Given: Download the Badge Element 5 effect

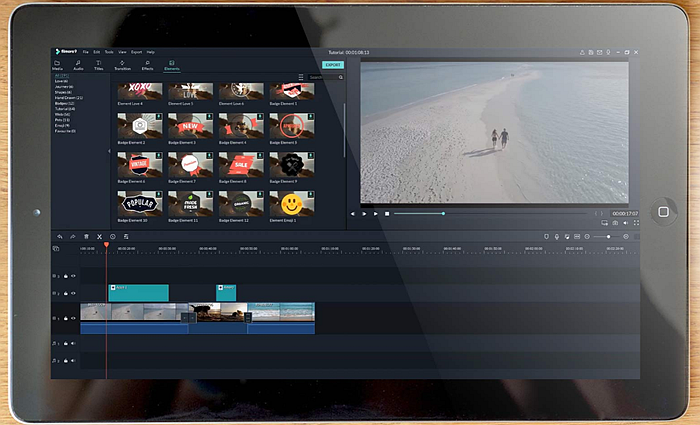Looking at the screenshot, I should pos(310,117).
